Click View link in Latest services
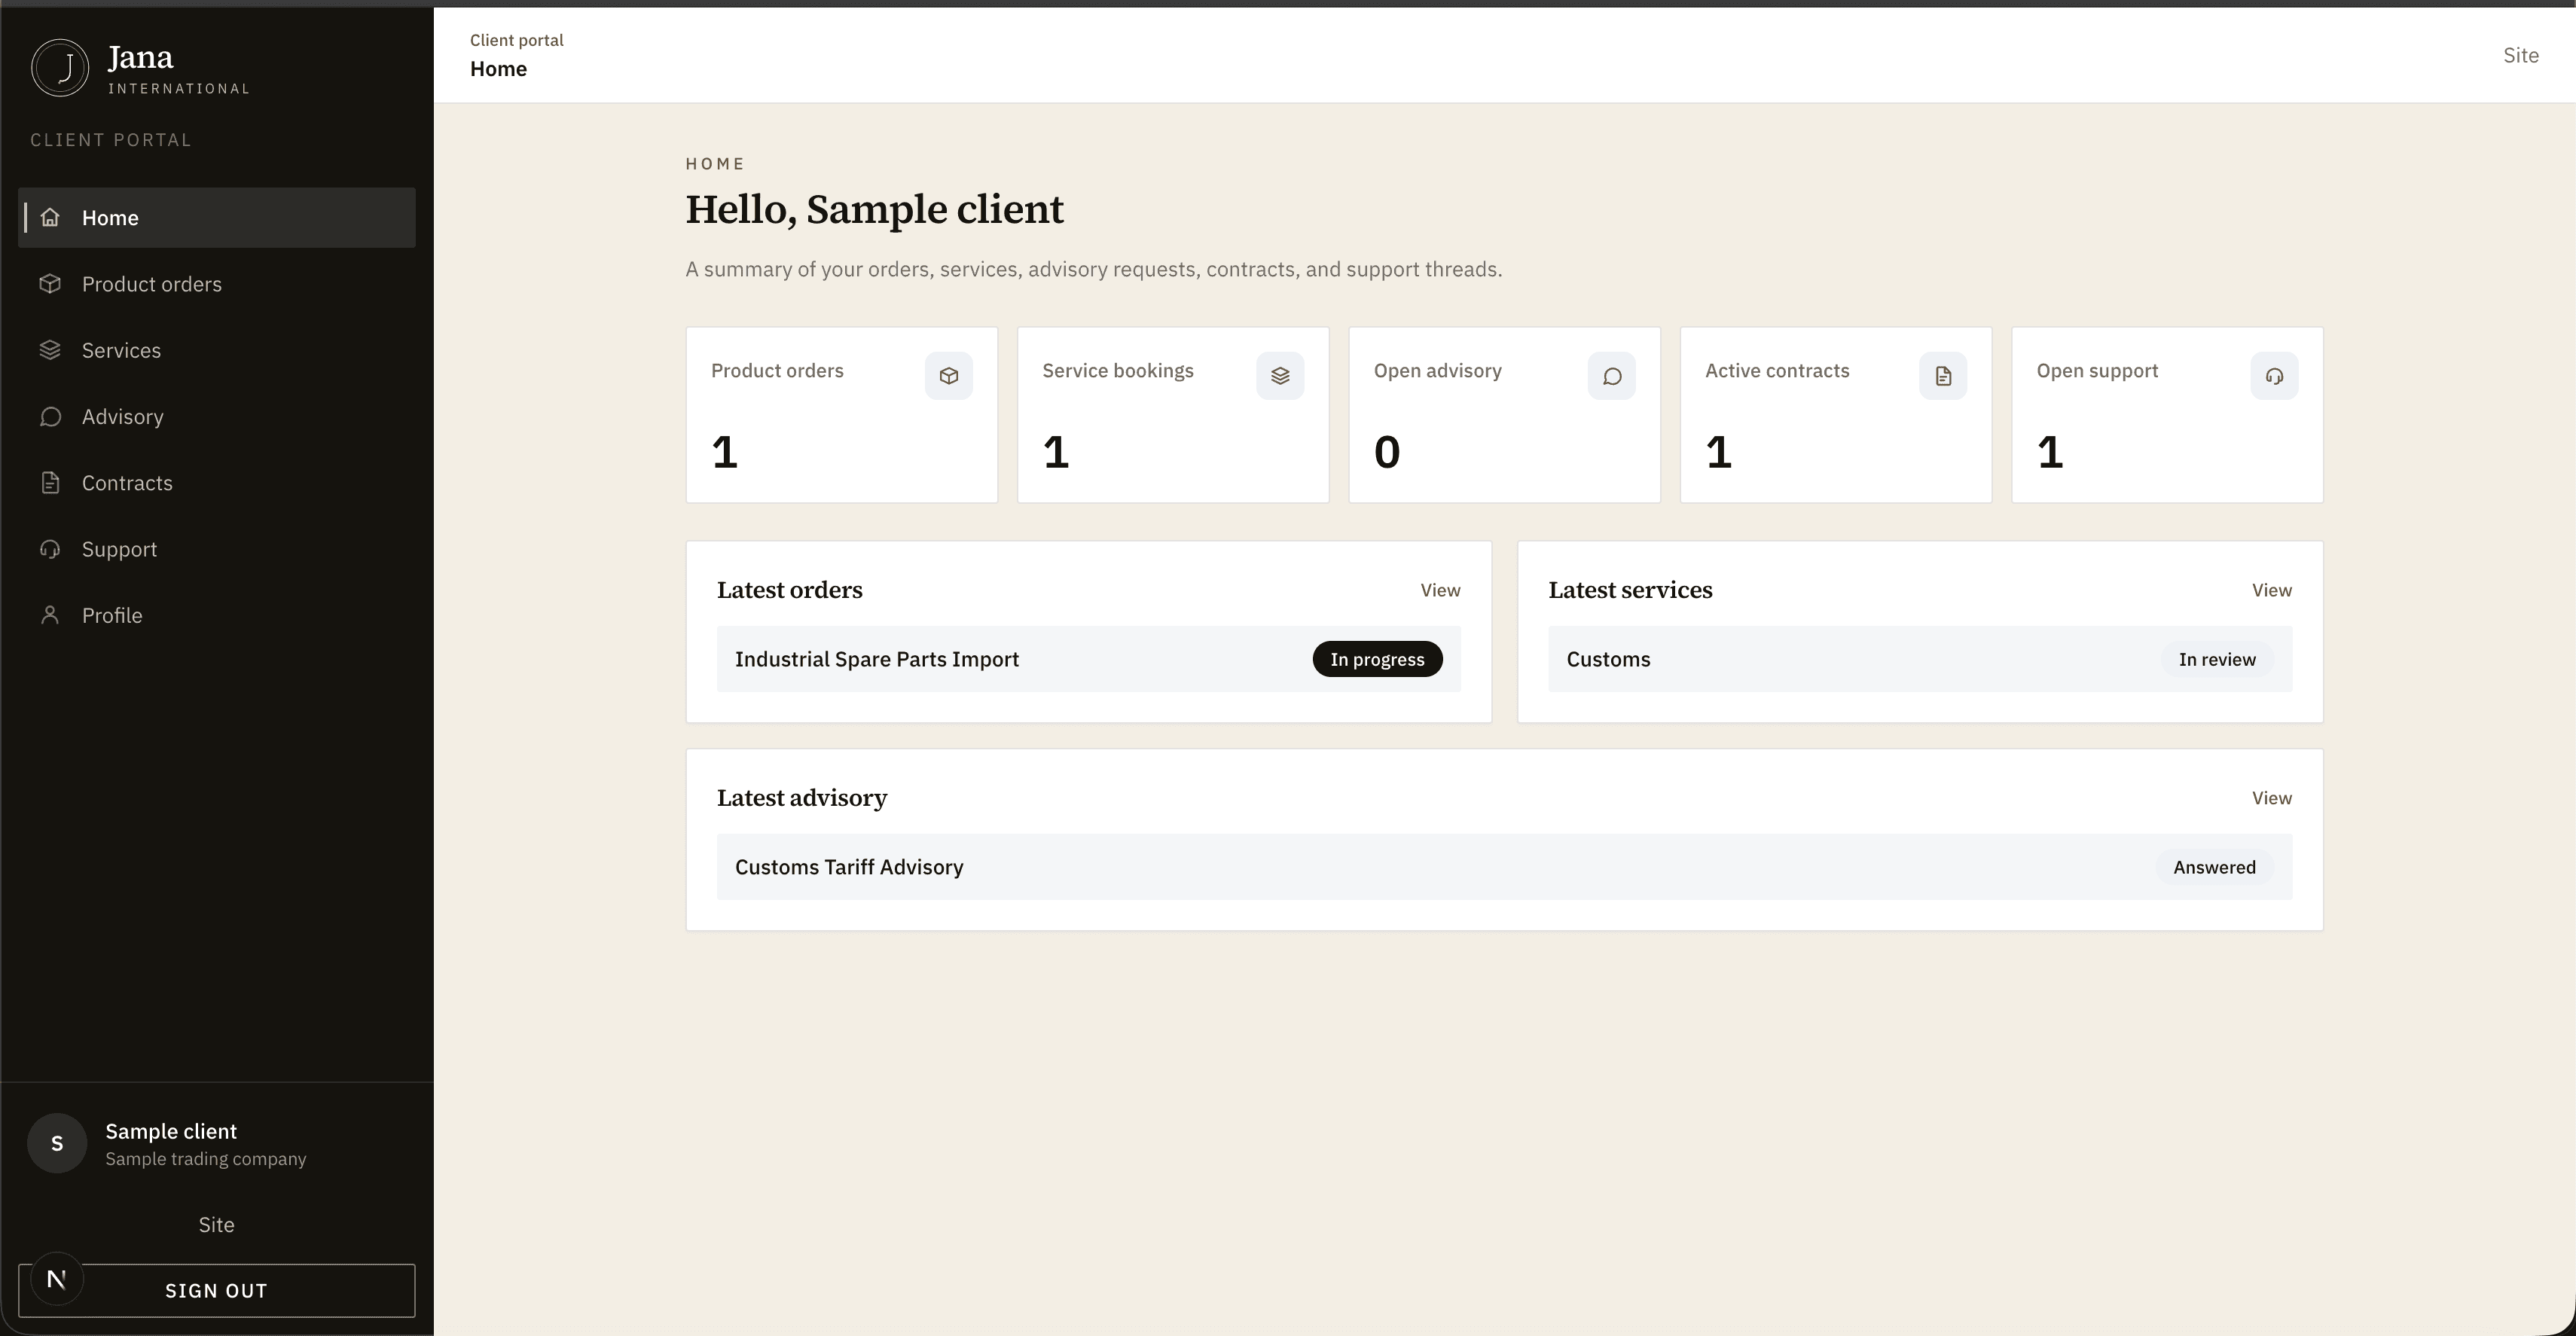 pos(2272,590)
